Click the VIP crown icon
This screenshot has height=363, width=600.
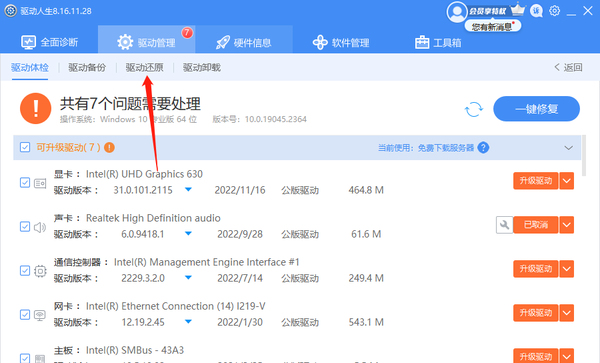tap(518, 9)
